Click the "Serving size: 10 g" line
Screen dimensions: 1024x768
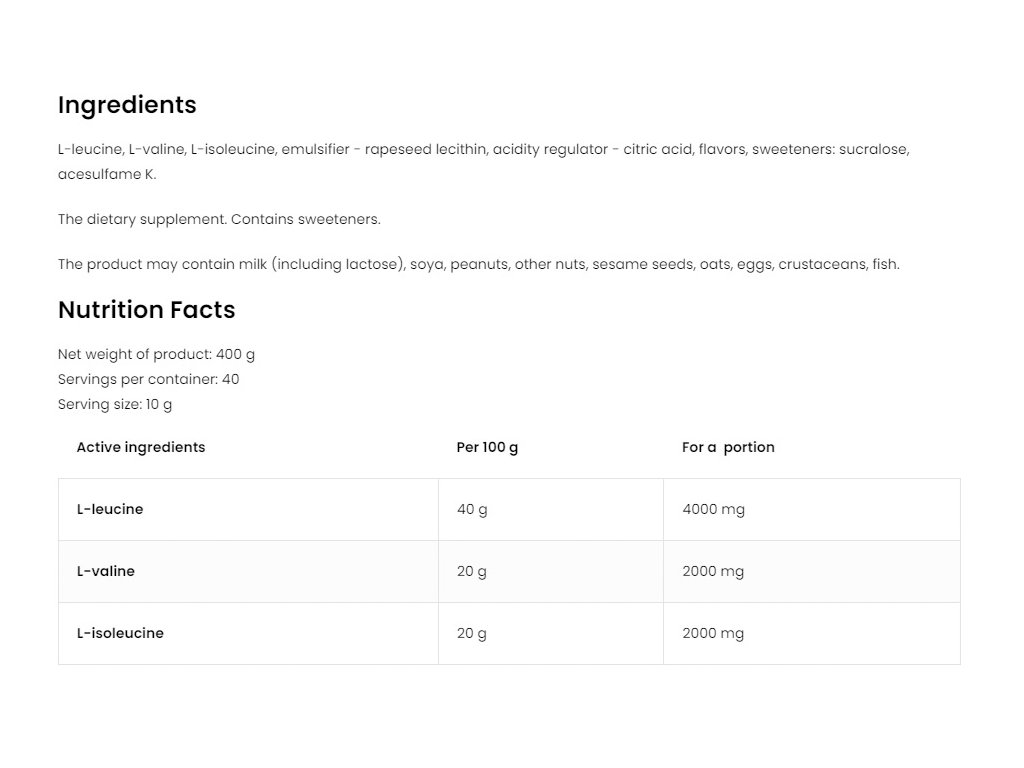[115, 405]
